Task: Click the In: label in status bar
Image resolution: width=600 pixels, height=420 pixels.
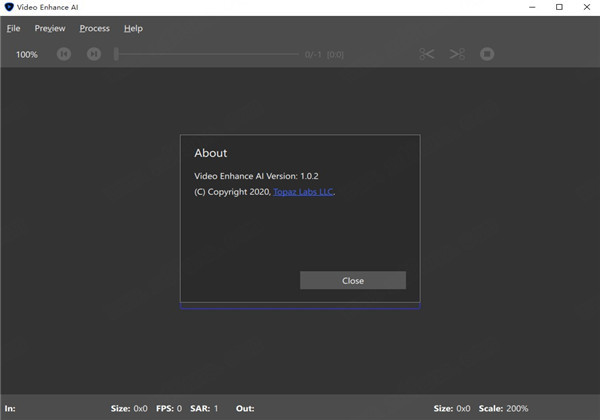Action: pyautogui.click(x=10, y=409)
